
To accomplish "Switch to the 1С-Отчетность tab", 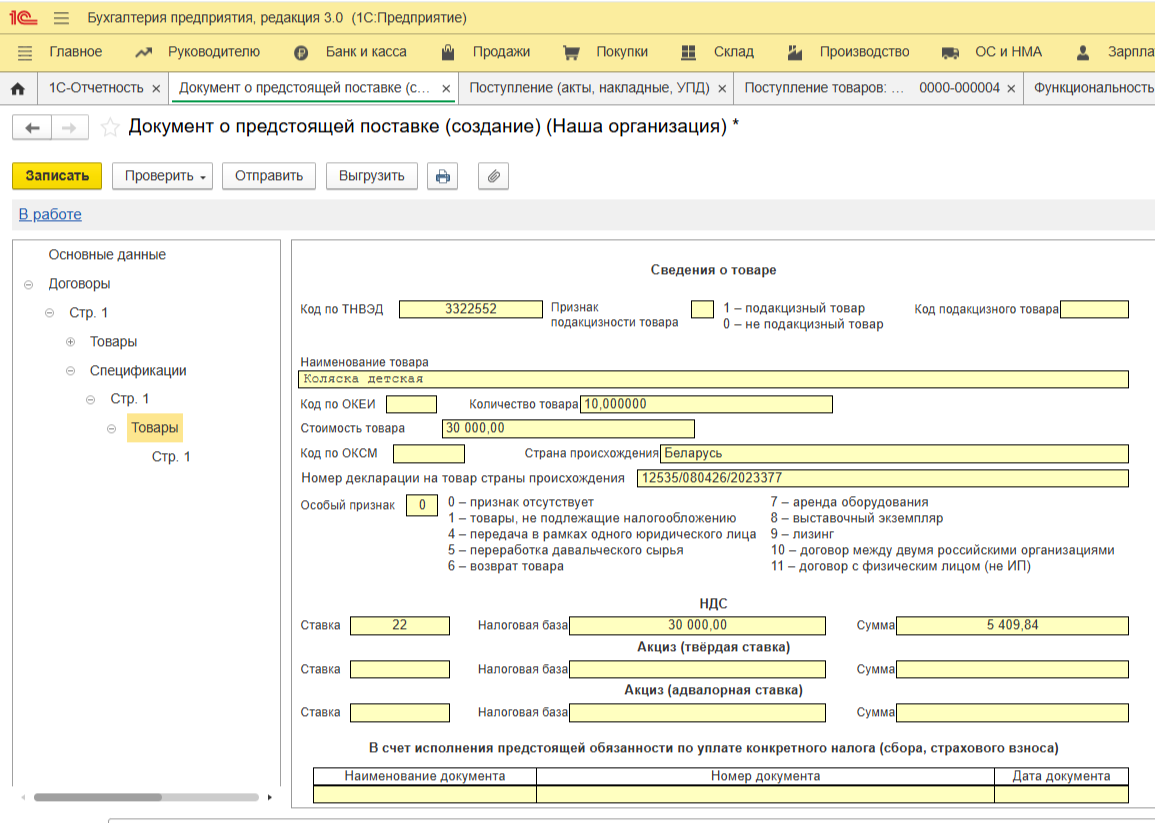I will 96,88.
